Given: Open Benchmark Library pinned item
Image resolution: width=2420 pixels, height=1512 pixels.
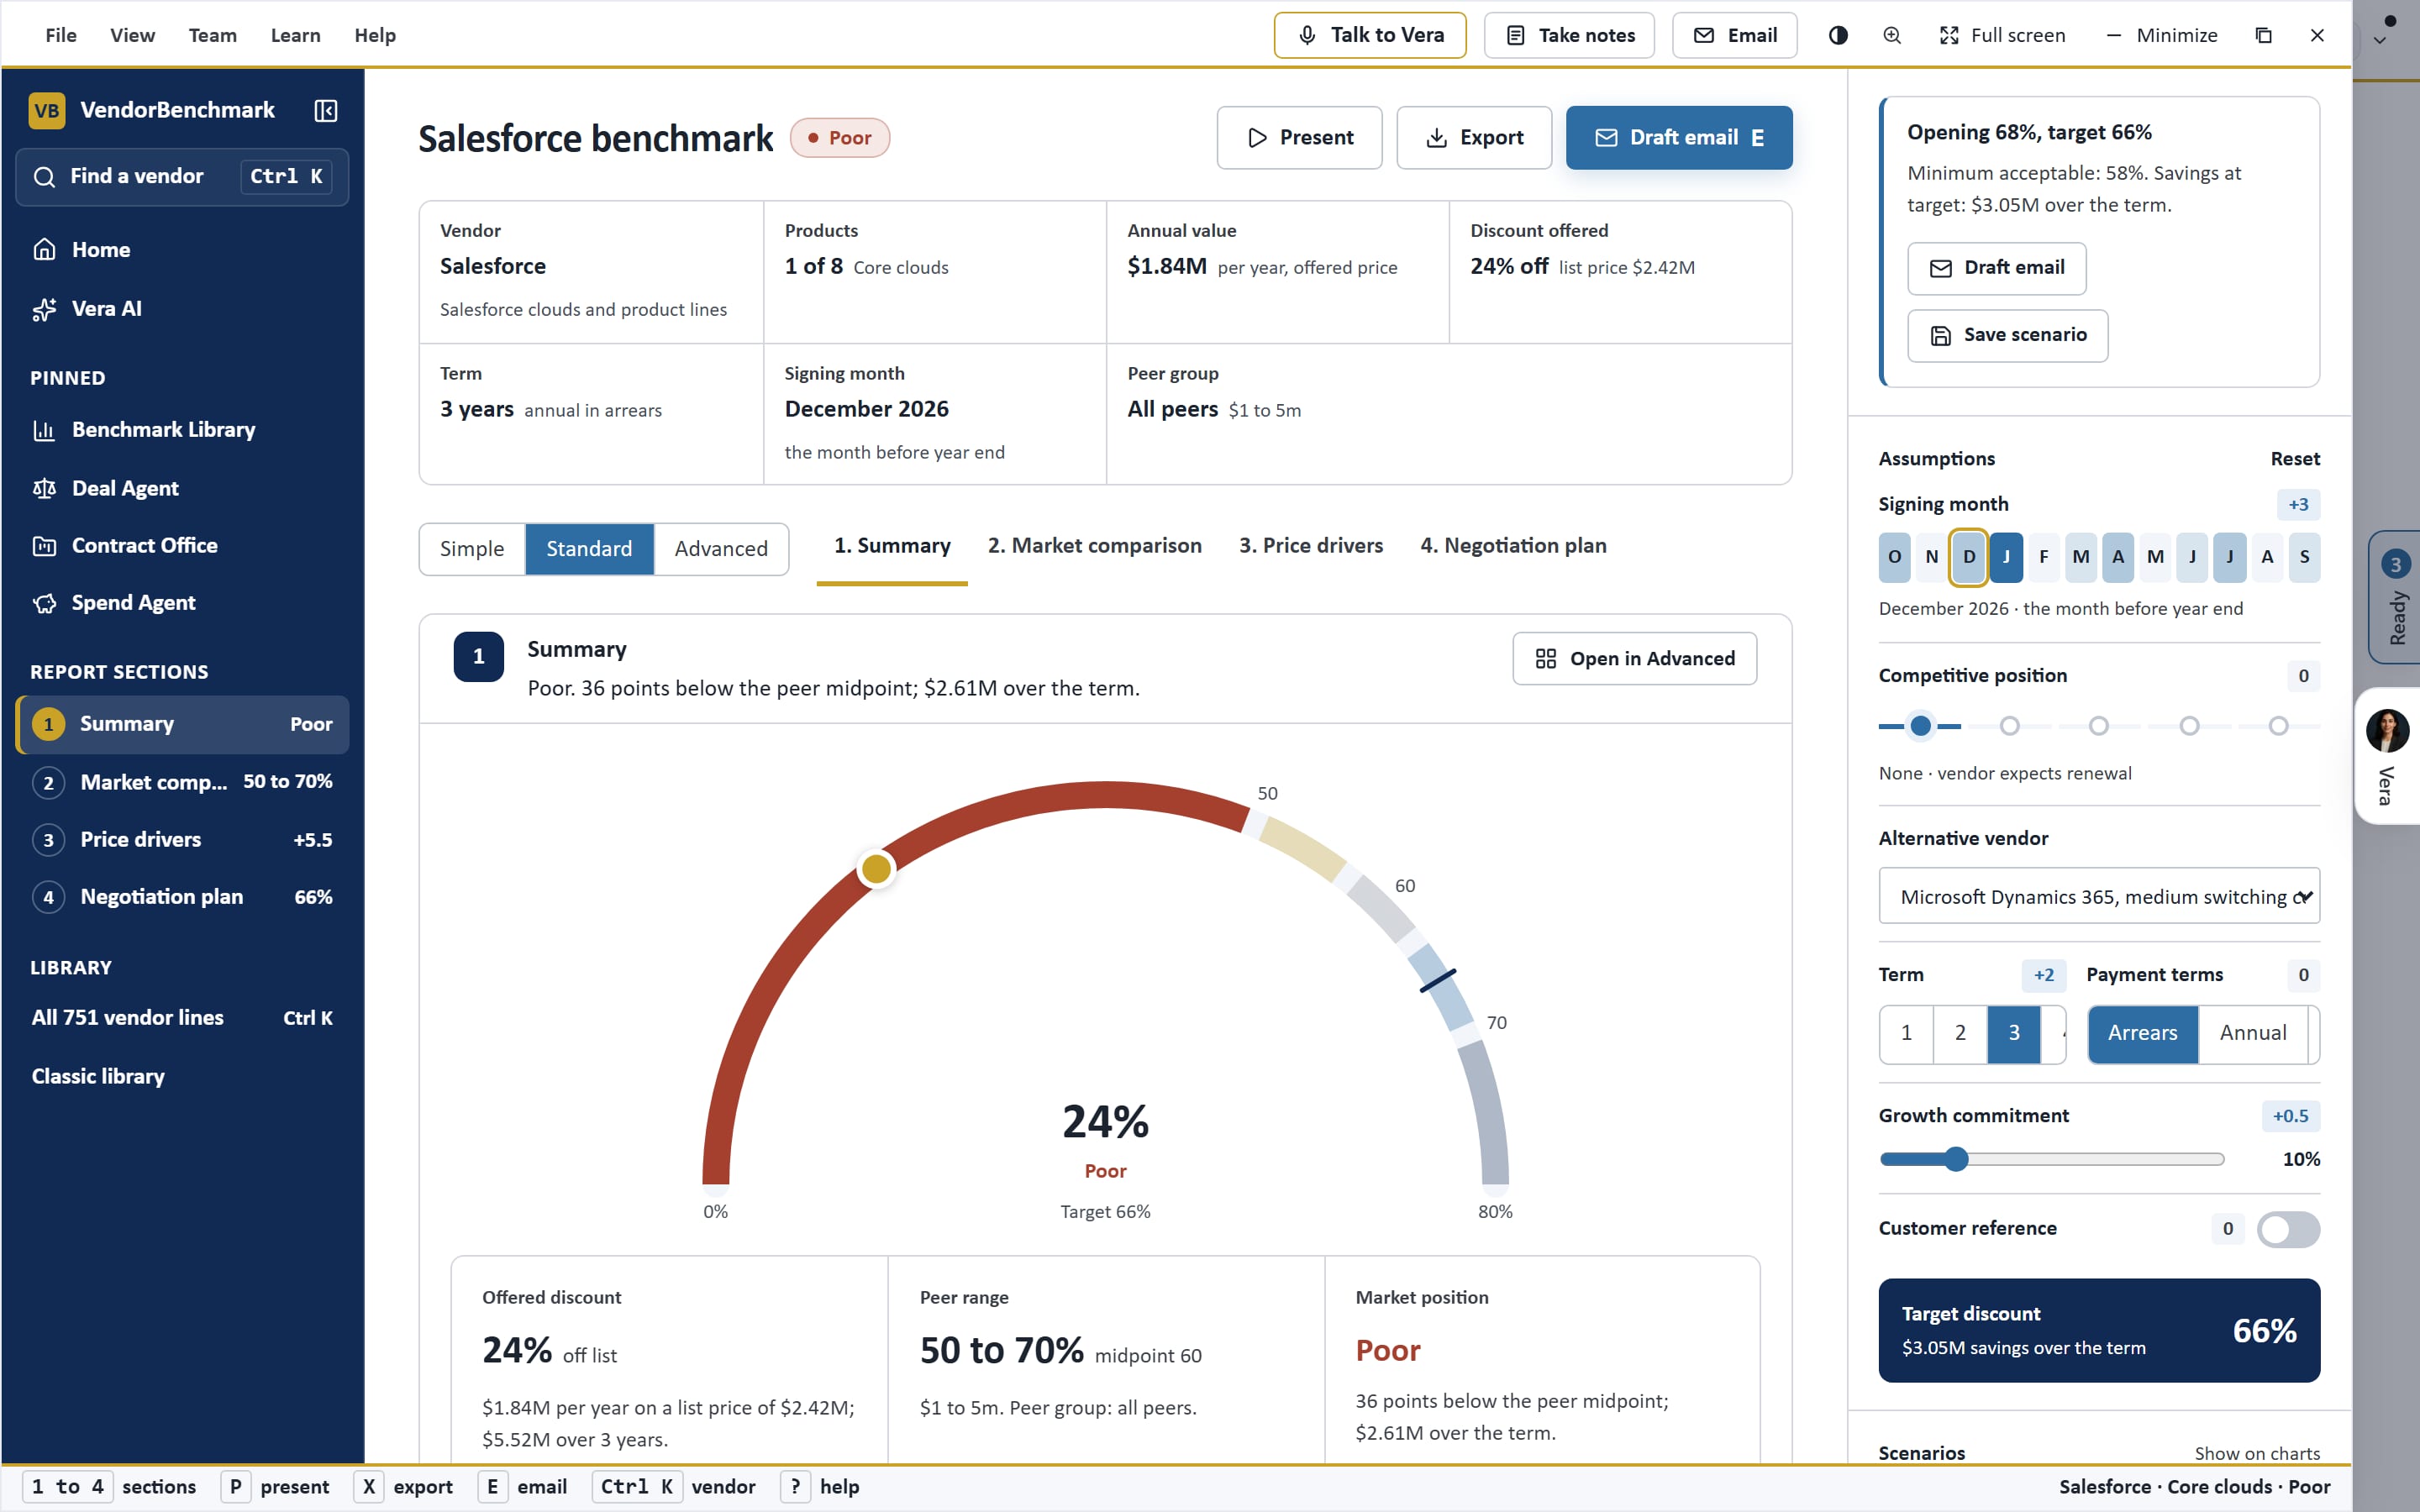Looking at the screenshot, I should [x=182, y=430].
